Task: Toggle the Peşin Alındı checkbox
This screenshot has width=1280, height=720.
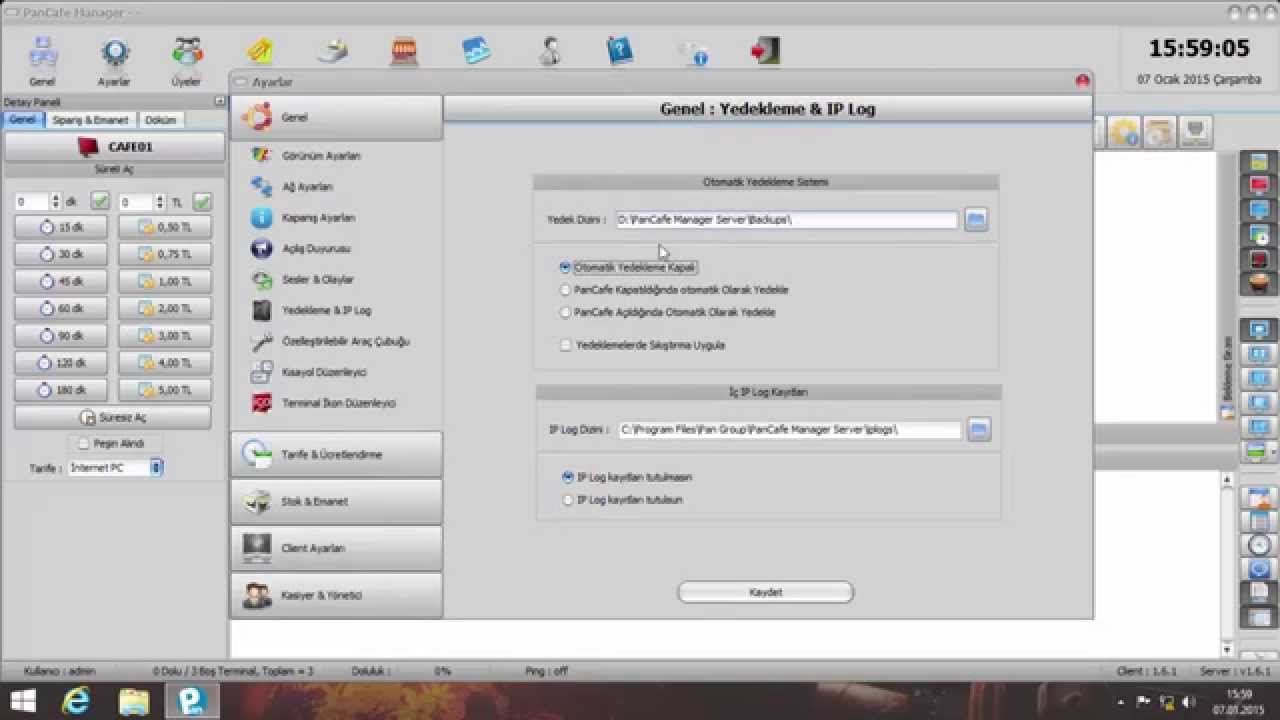Action: coord(84,443)
